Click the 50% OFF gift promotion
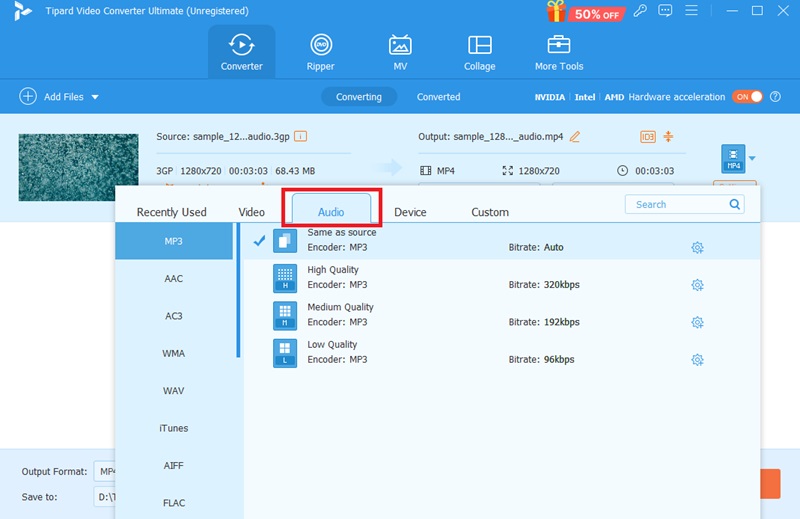 pyautogui.click(x=586, y=12)
